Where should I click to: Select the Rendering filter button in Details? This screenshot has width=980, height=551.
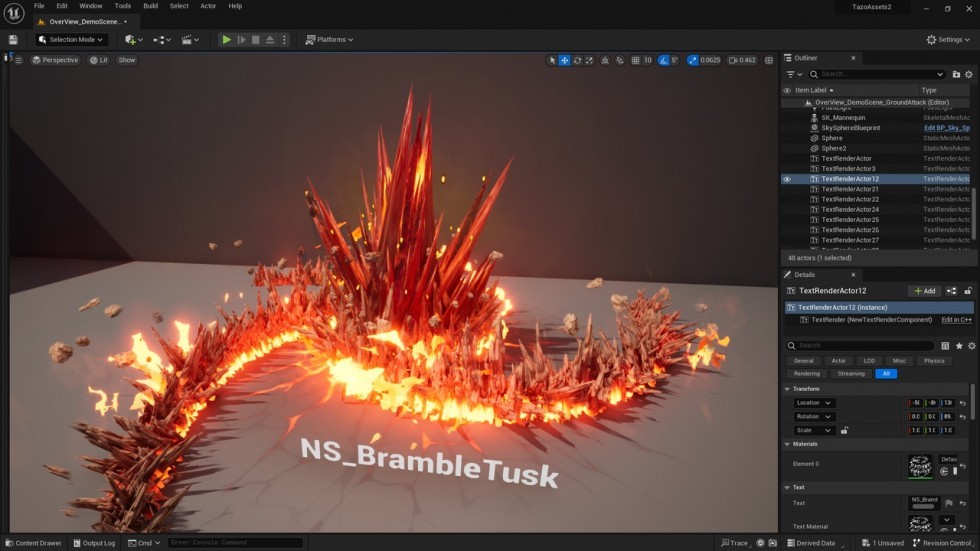point(806,374)
